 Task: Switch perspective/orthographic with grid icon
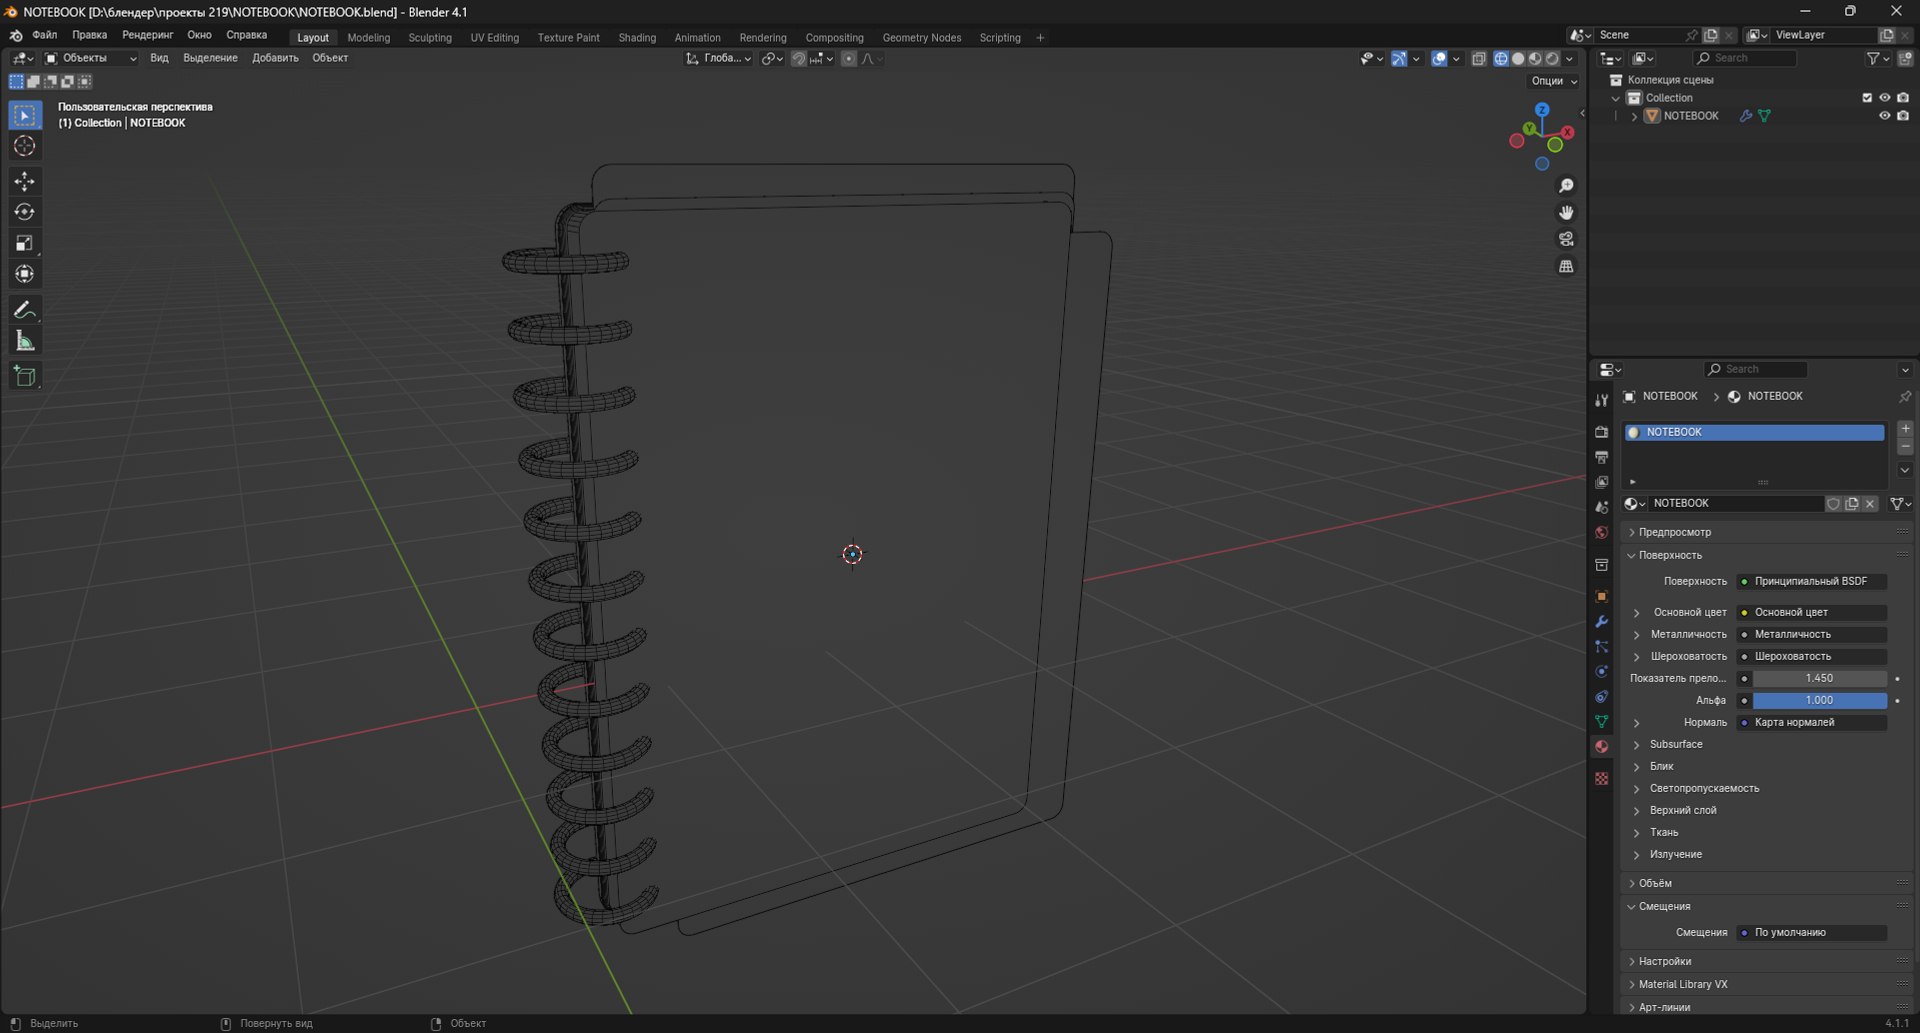click(1566, 267)
